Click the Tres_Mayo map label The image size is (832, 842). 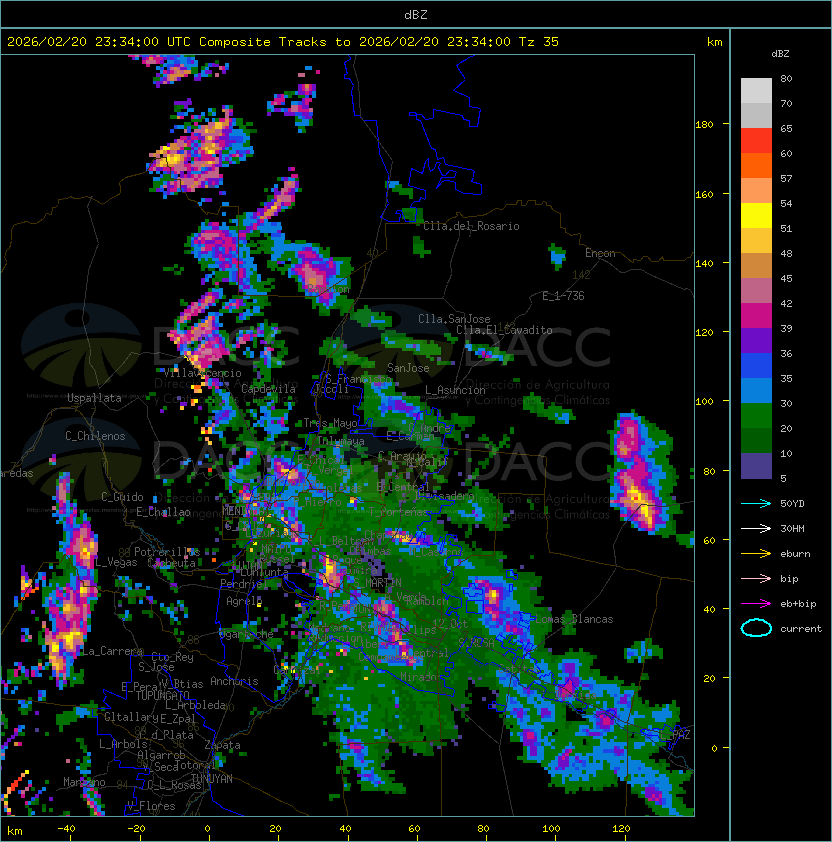(330, 423)
